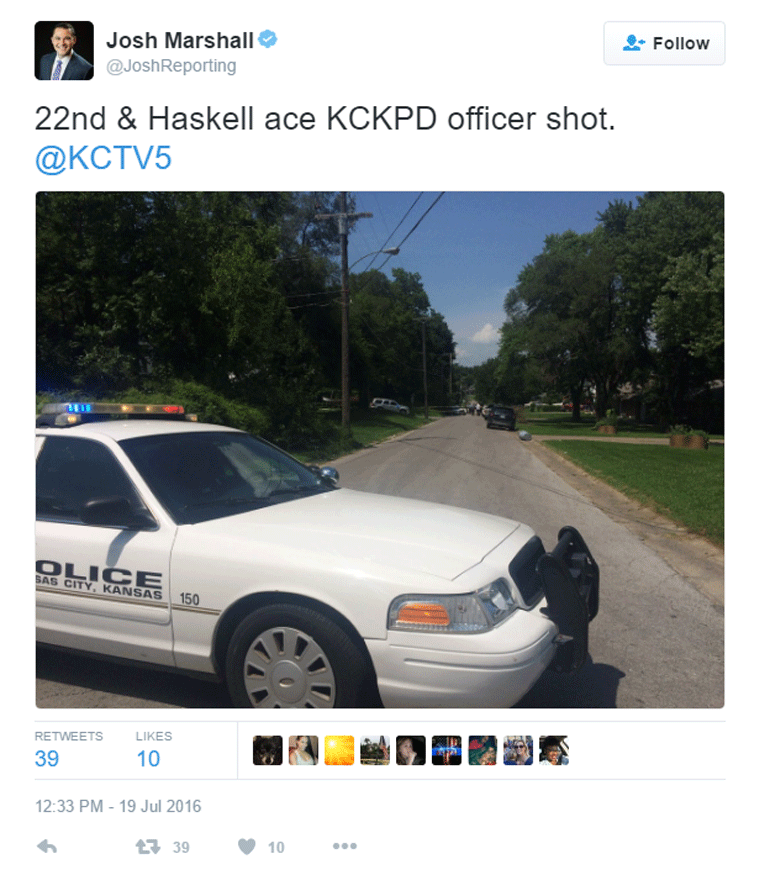Image resolution: width=770 pixels, height=896 pixels.
Task: Retweet using the retweet icon
Action: pyautogui.click(x=147, y=846)
